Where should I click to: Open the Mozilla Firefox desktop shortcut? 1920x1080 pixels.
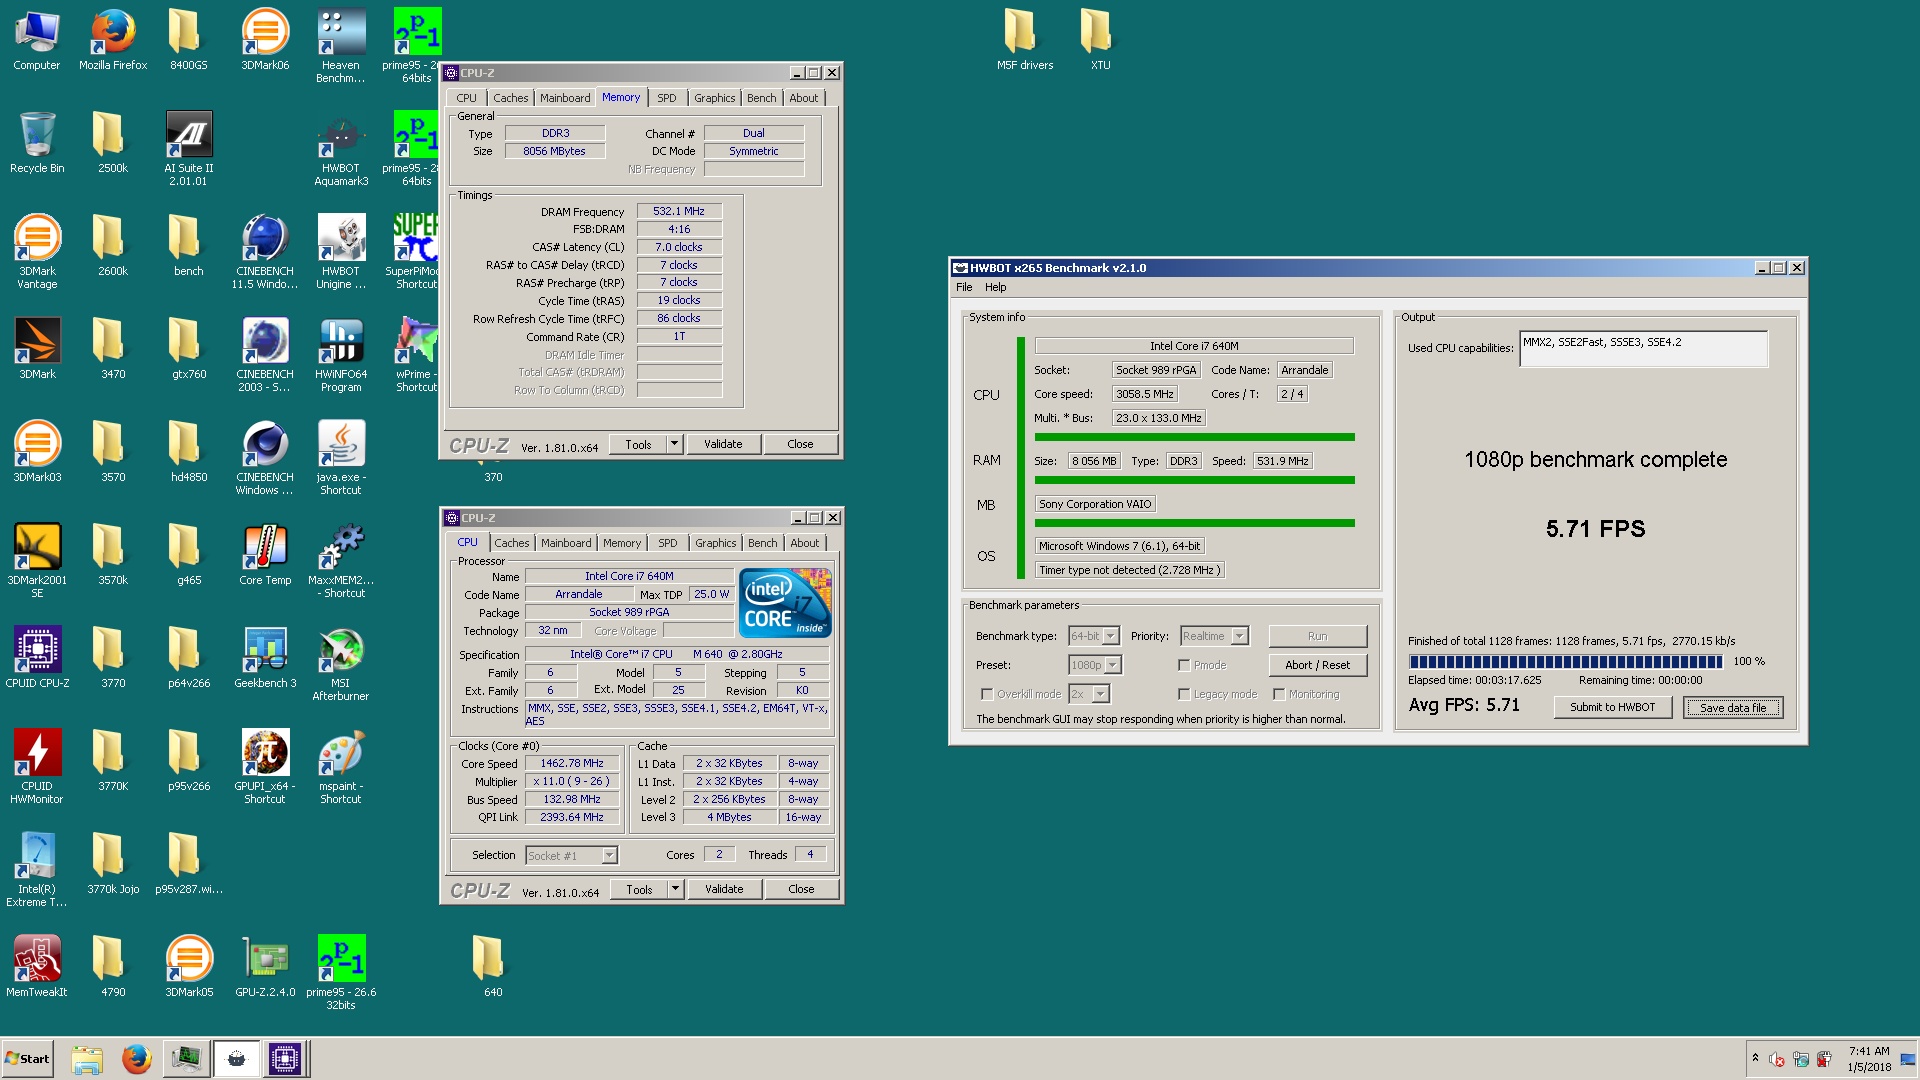(113, 40)
